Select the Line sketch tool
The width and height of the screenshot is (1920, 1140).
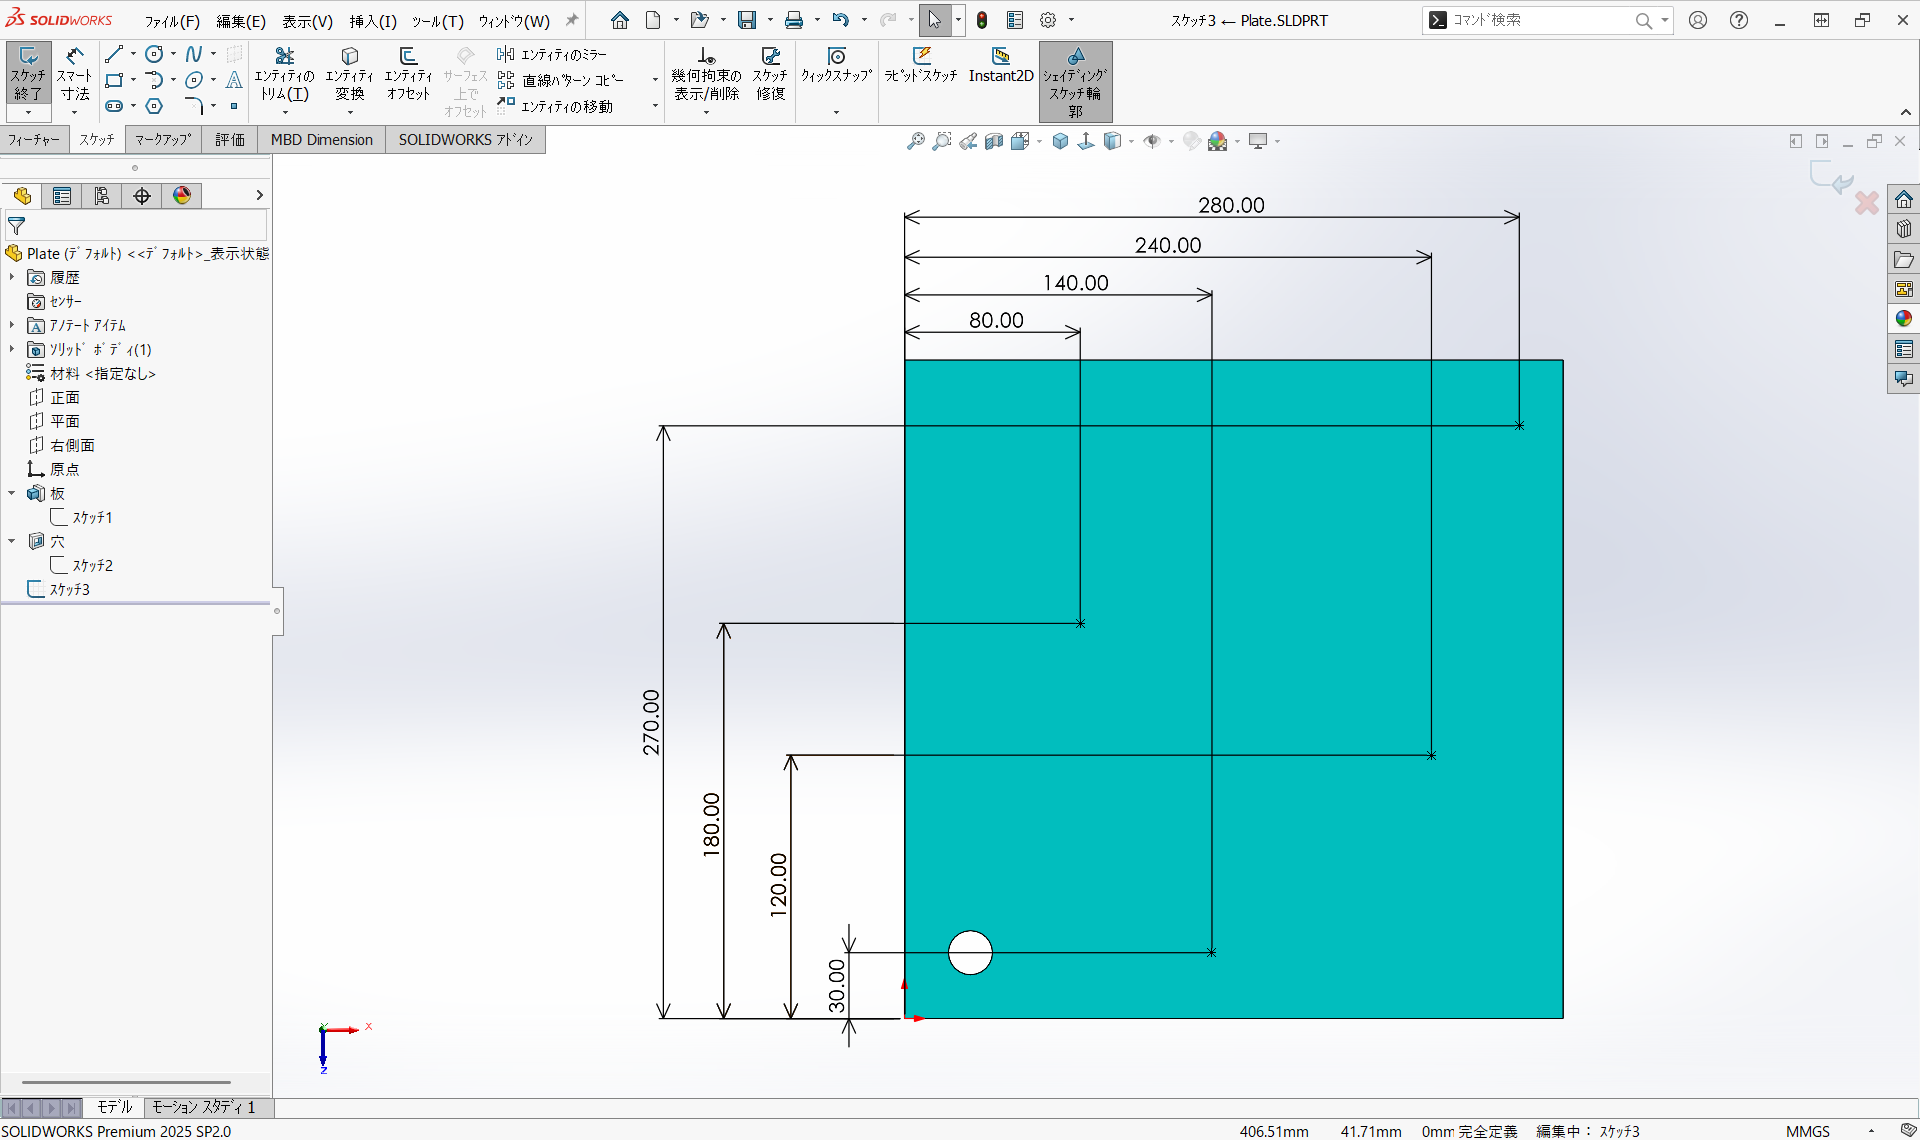pos(114,54)
